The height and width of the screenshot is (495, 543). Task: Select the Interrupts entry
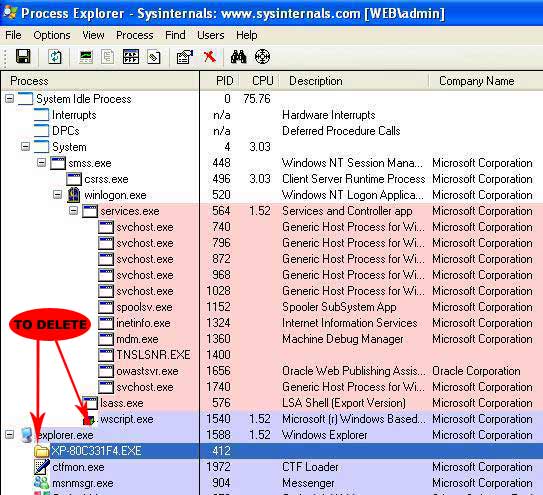tap(74, 115)
